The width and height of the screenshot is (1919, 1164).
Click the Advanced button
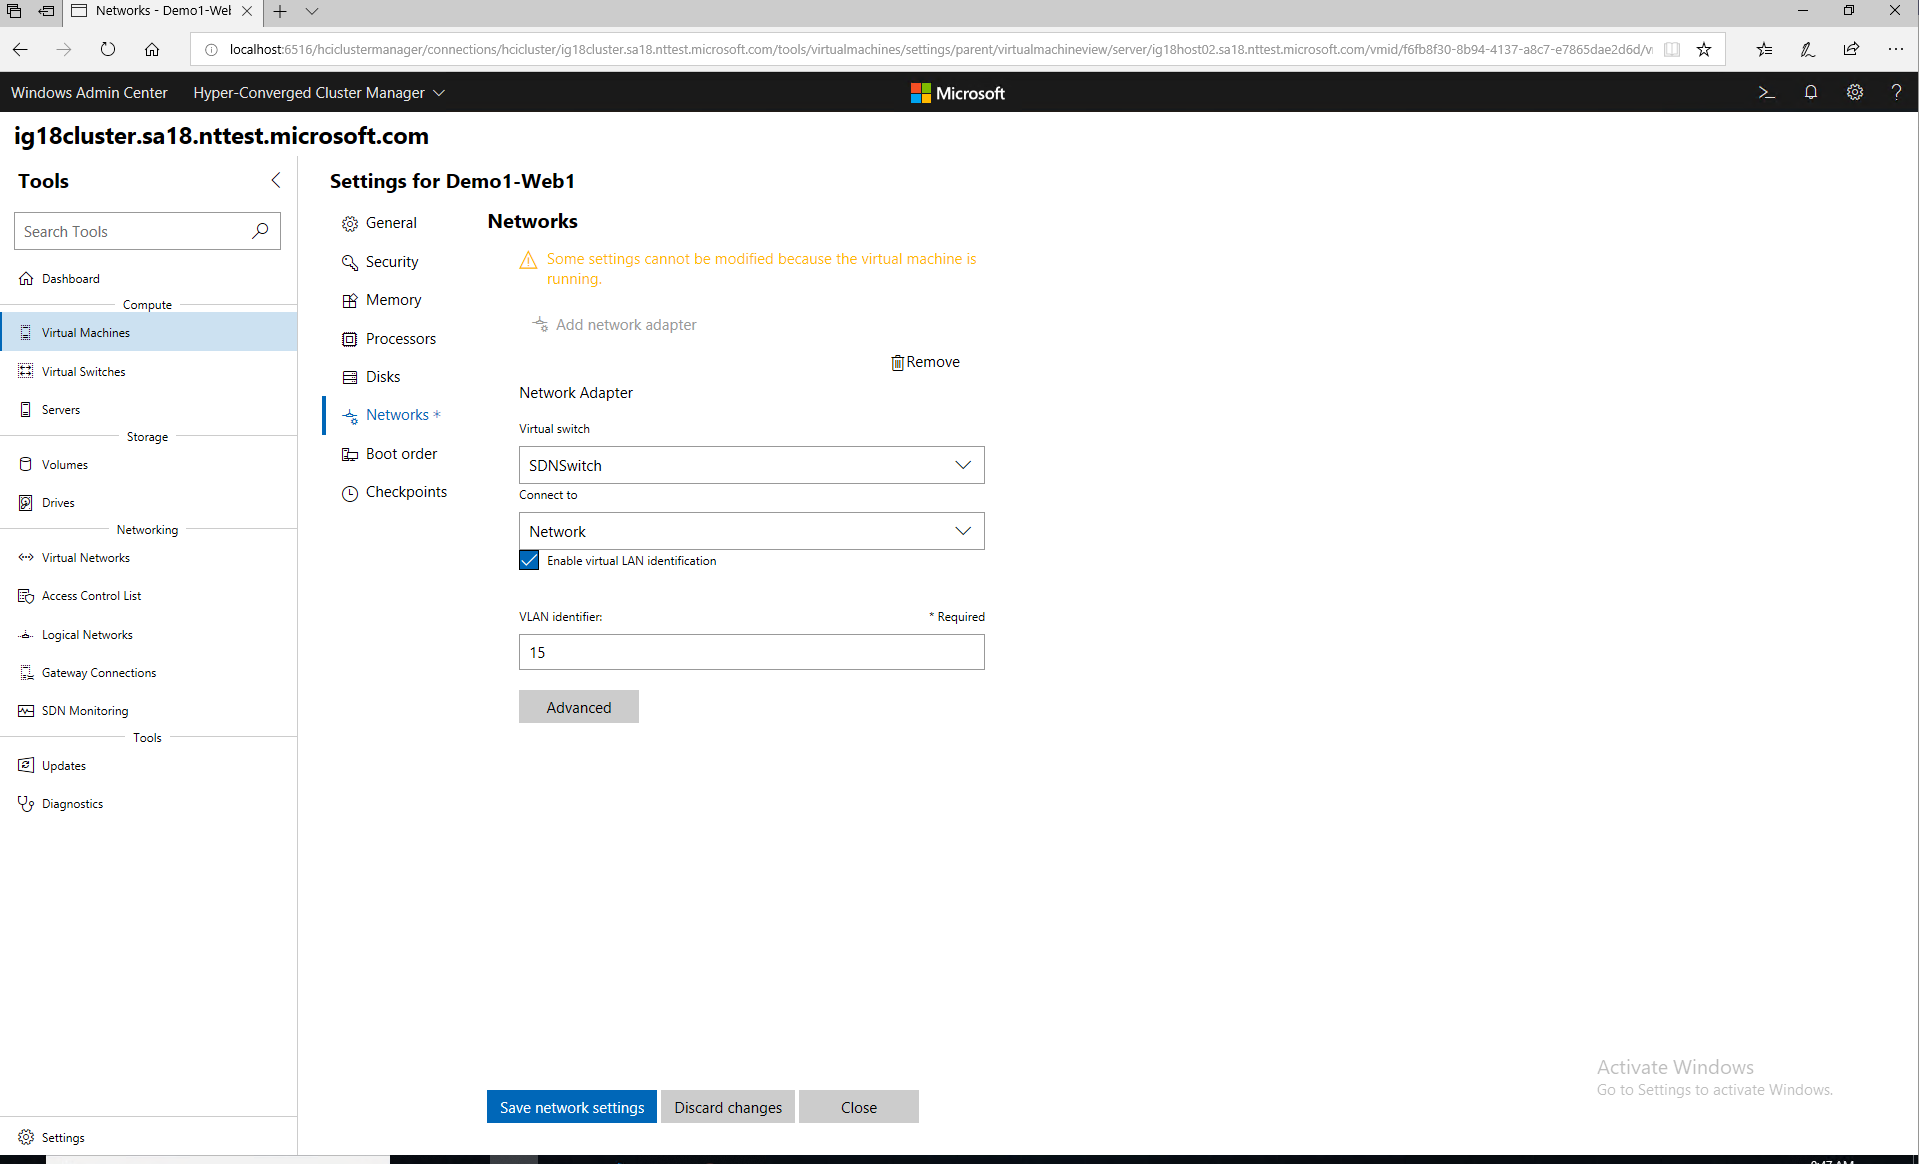coord(578,707)
